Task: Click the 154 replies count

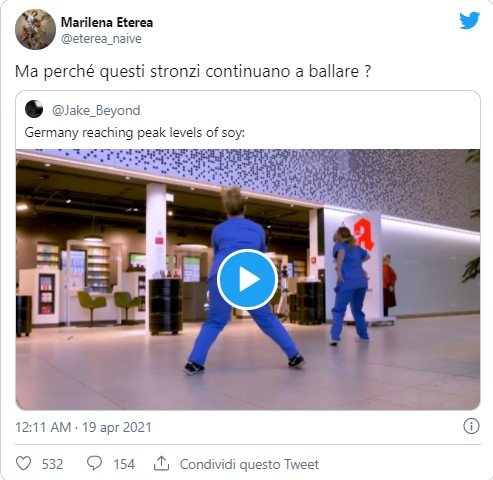Action: (124, 464)
